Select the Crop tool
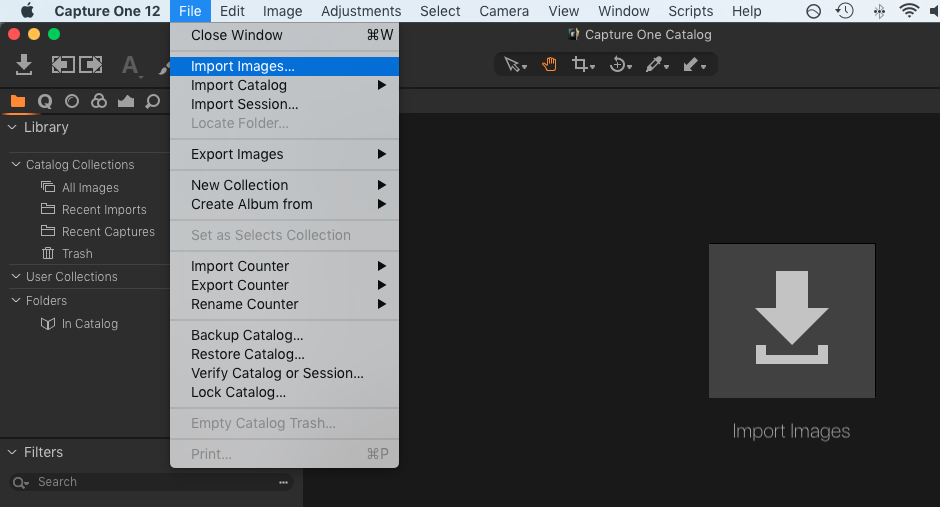940x507 pixels. [581, 65]
